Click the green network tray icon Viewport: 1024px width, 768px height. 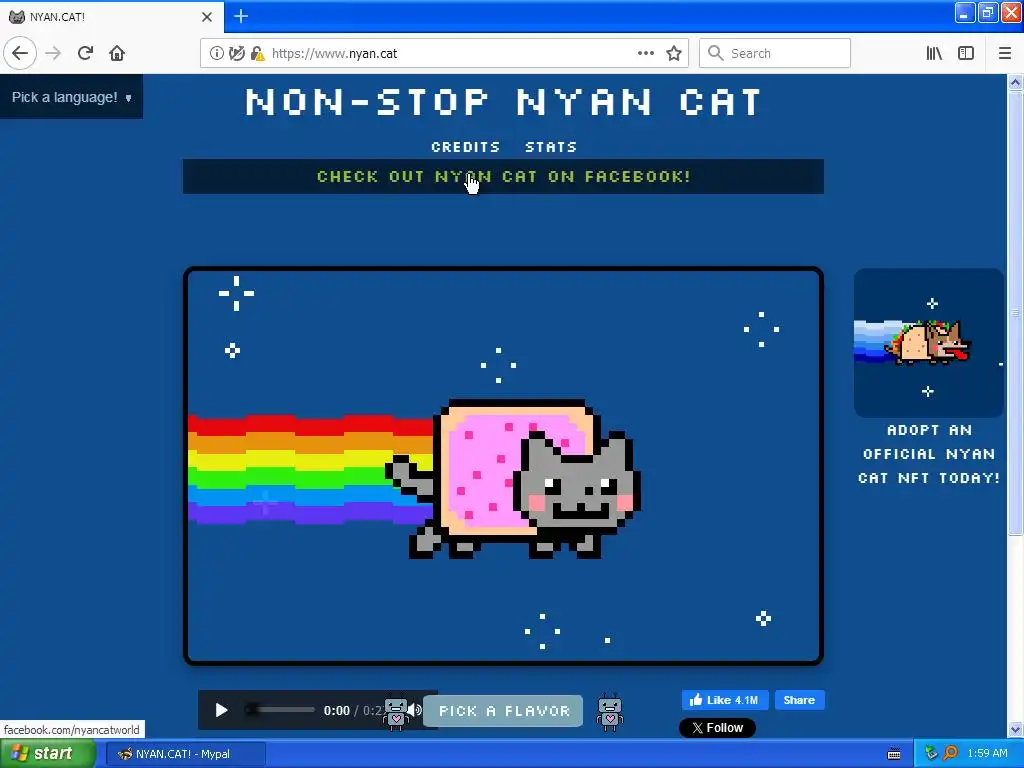pos(931,754)
